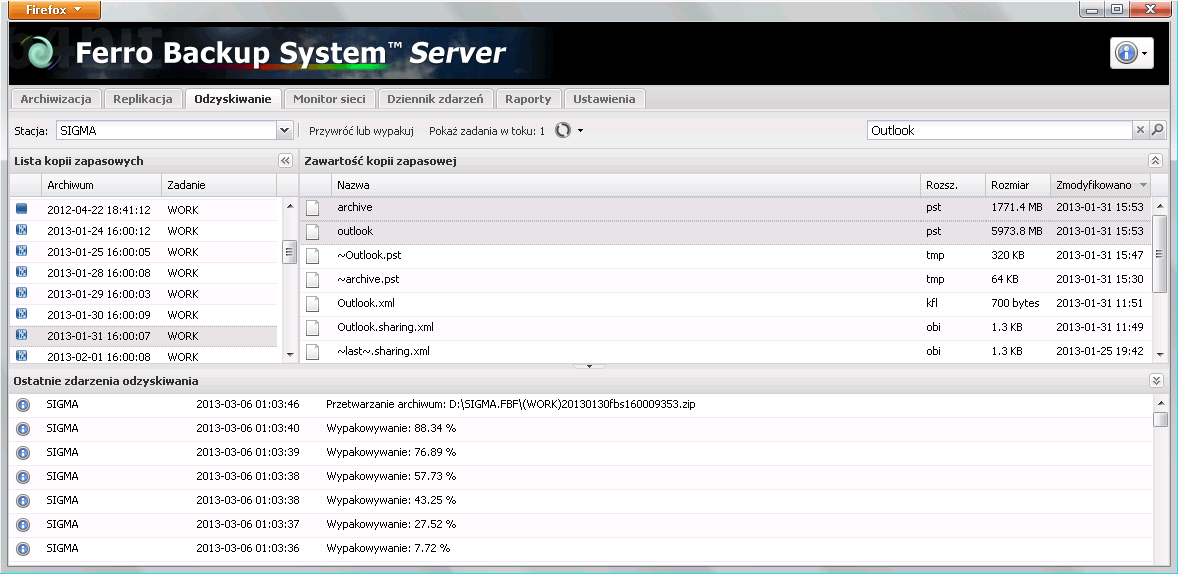The width and height of the screenshot is (1178, 574).
Task: Click info icon of Wypakowywanie 88.34 % event
Action: coord(23,428)
